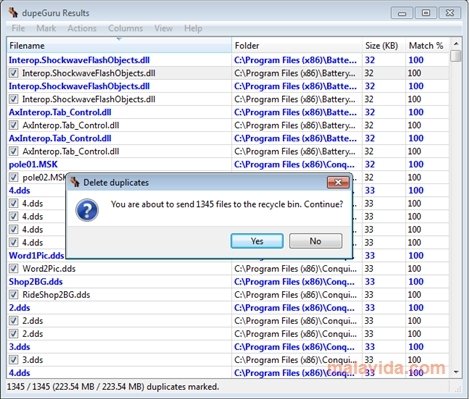Open the Help menu

pos(193,28)
